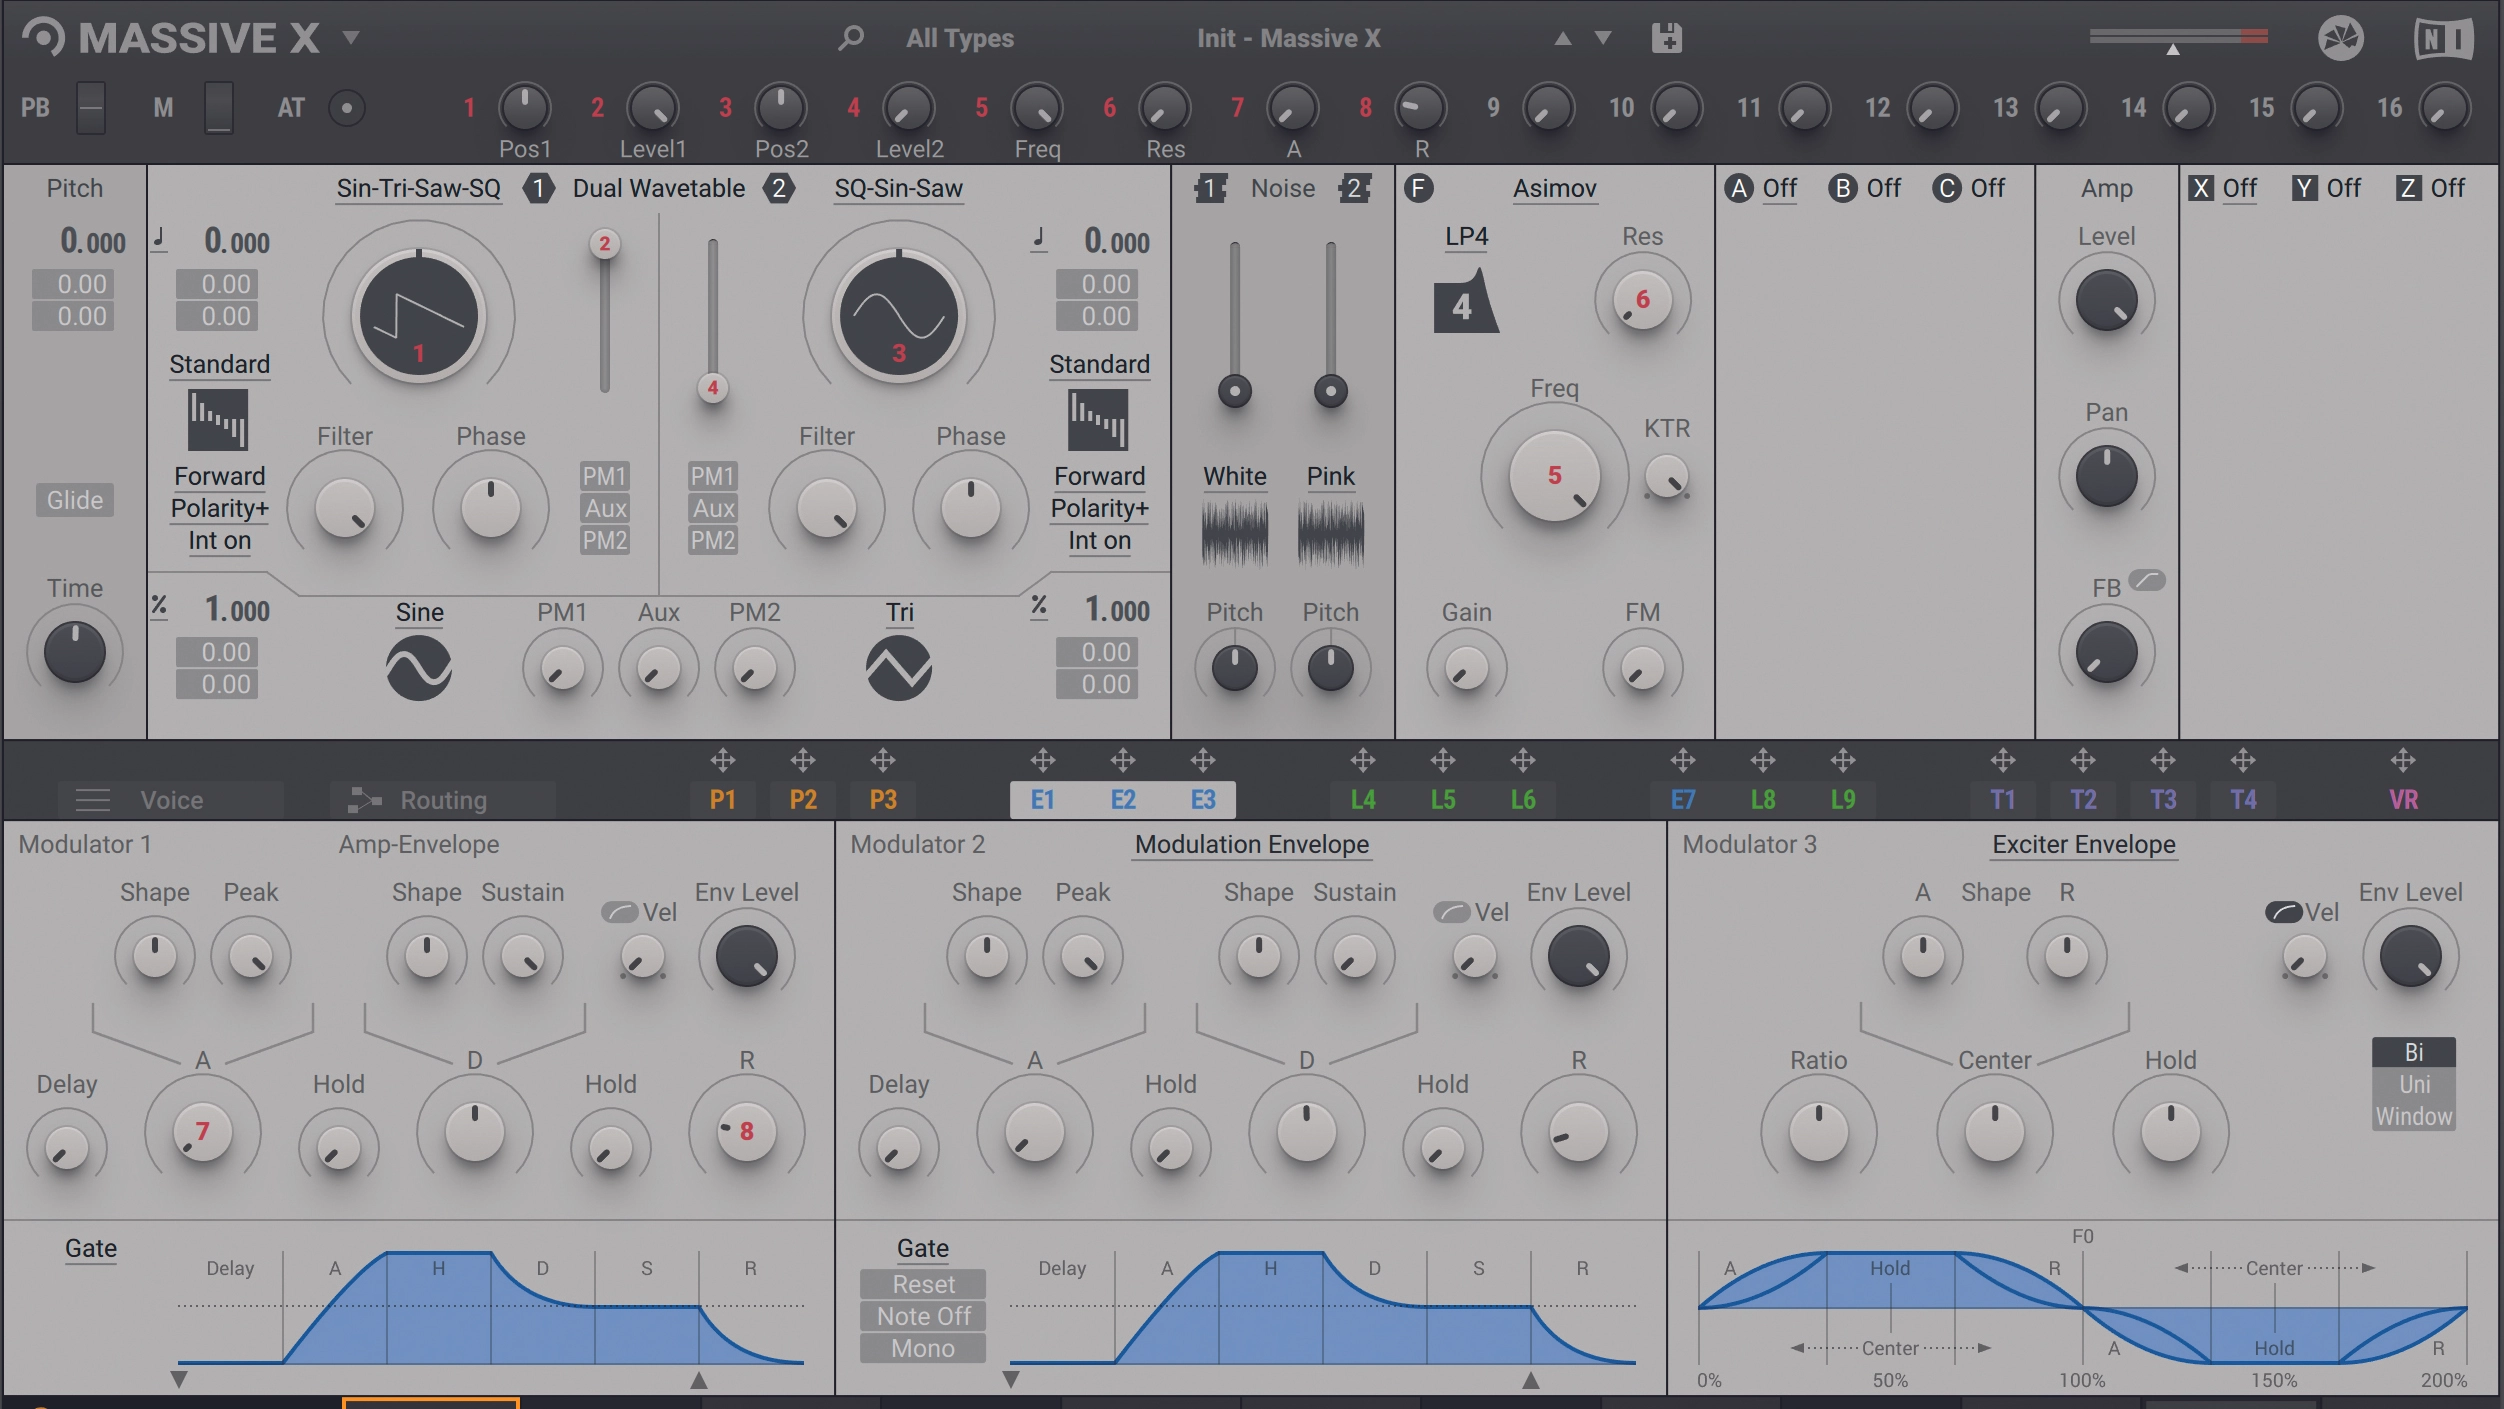Click oscillator 1 level slider handle 2
This screenshot has height=1409, width=2504.
(604, 243)
